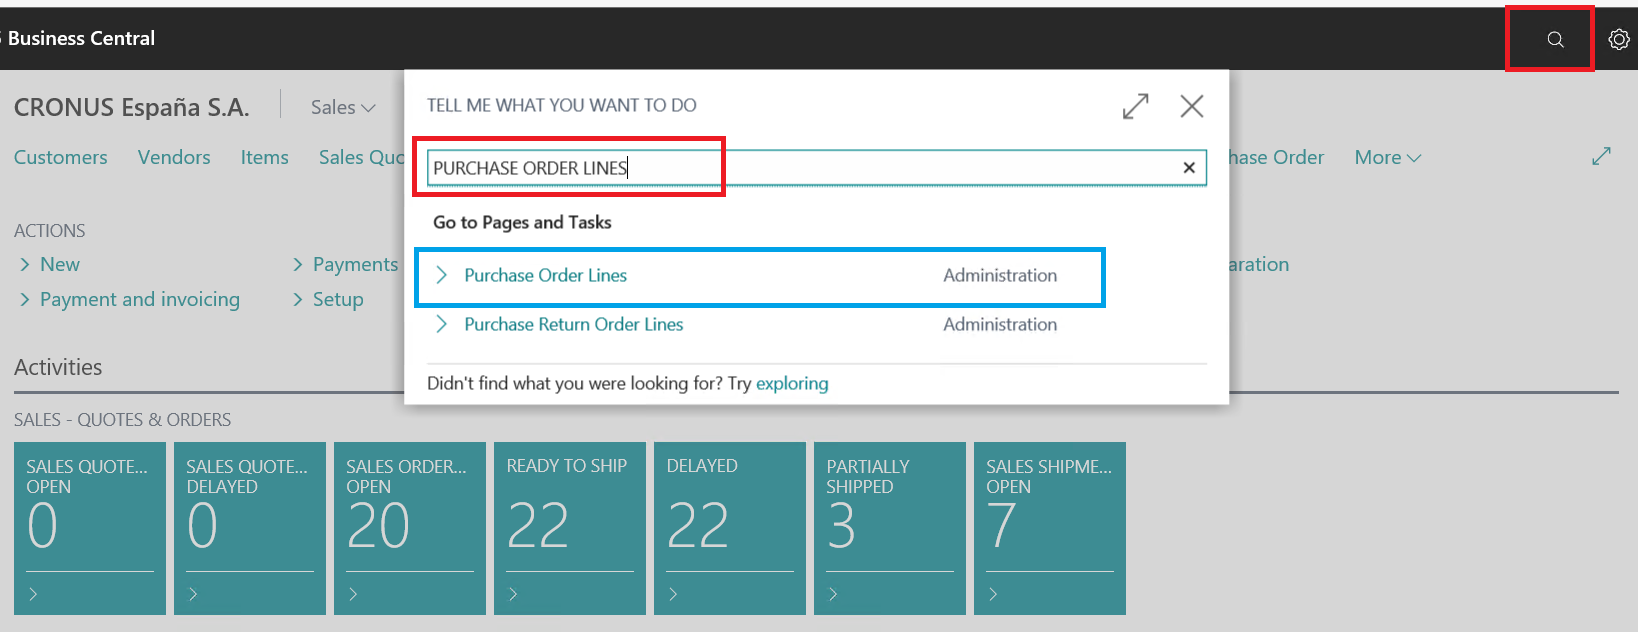Open the arrow on Delayed tile
This screenshot has width=1638, height=632.
(673, 594)
